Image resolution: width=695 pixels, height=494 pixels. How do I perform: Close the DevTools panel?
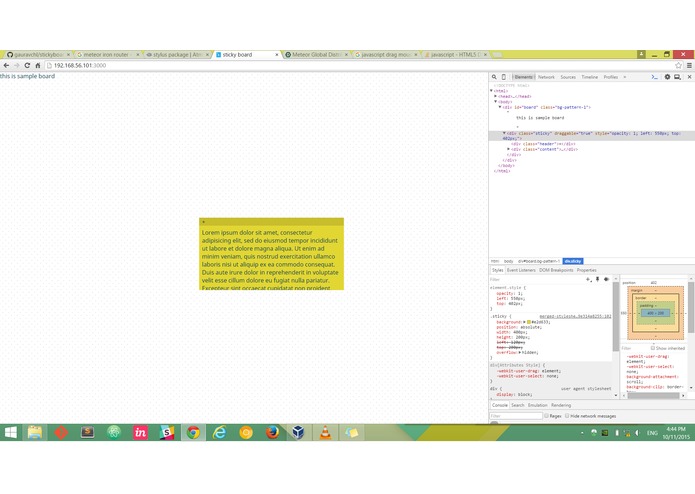coord(689,77)
